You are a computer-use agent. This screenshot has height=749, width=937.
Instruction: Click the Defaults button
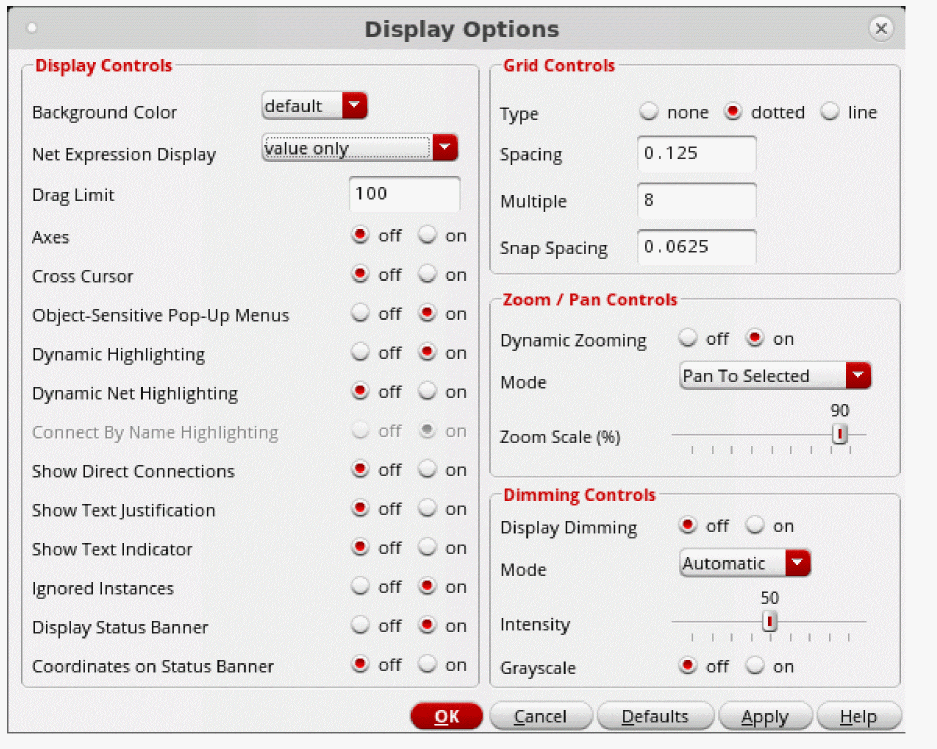coord(655,716)
